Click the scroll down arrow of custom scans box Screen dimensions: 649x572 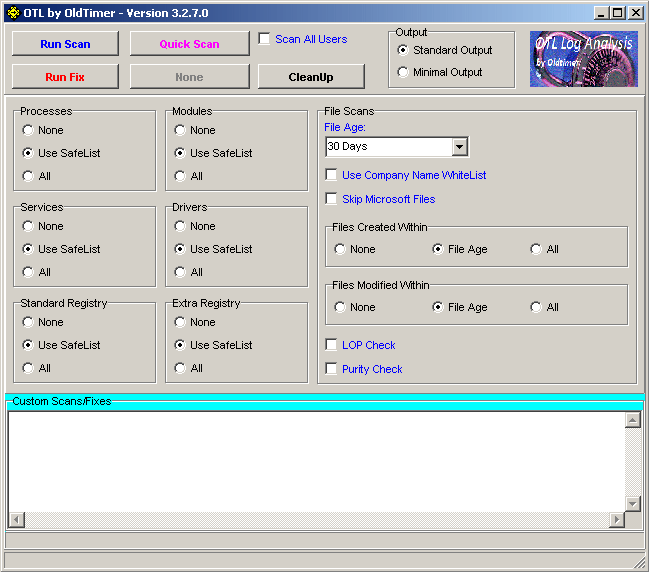click(x=632, y=504)
